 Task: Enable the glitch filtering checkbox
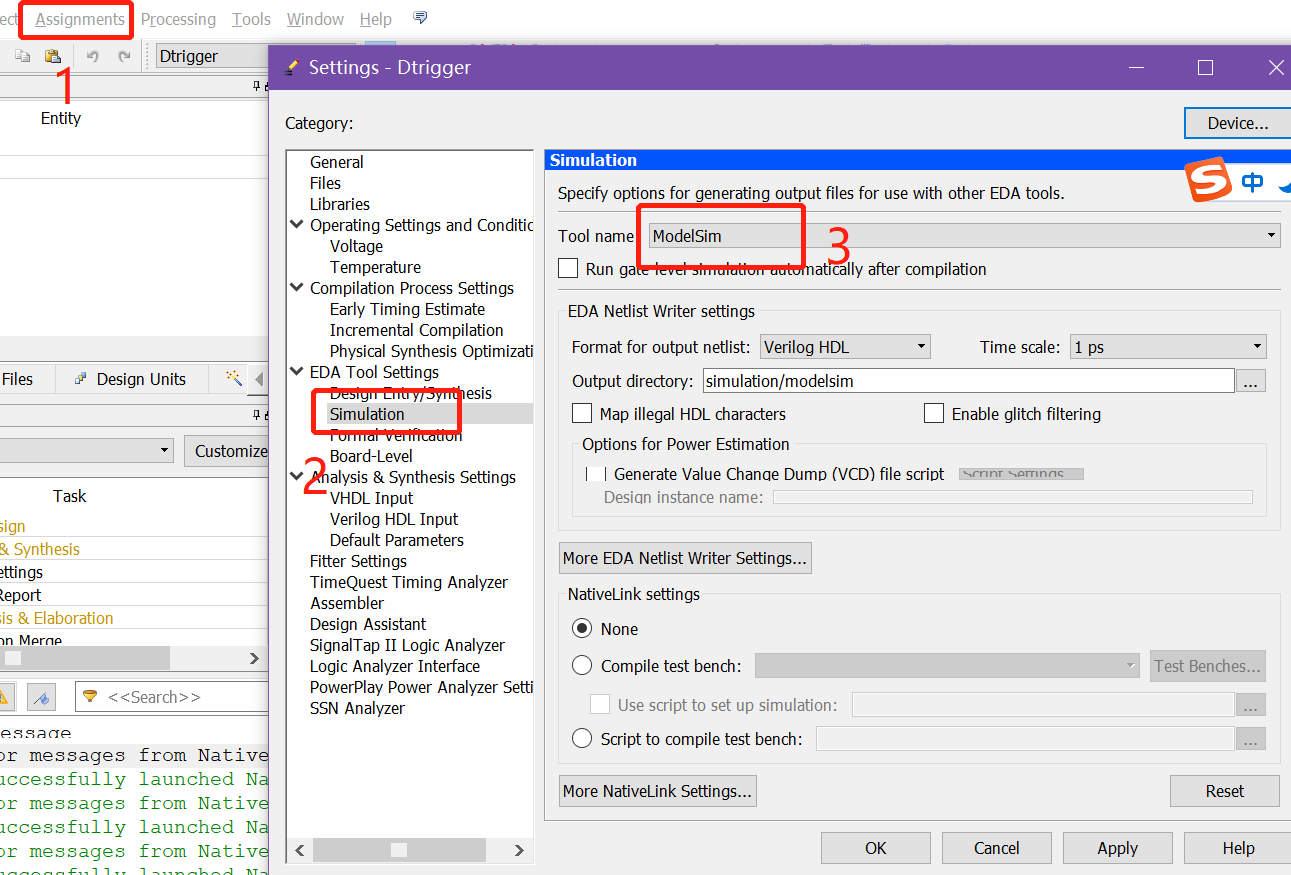click(x=934, y=413)
